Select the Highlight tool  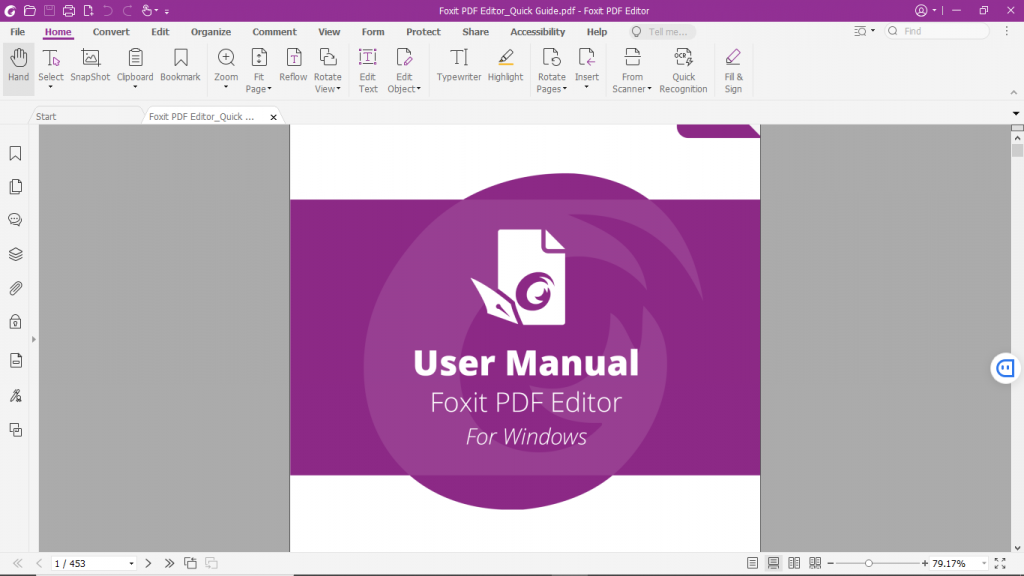pos(505,66)
